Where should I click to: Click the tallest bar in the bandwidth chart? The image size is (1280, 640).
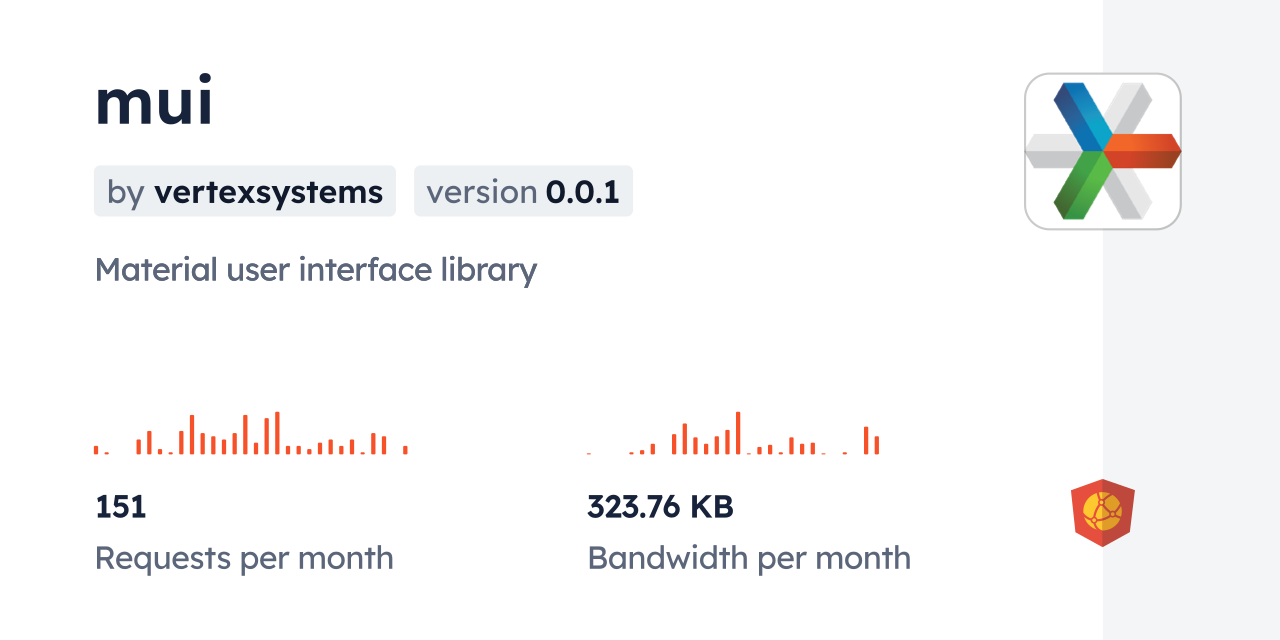pos(738,433)
